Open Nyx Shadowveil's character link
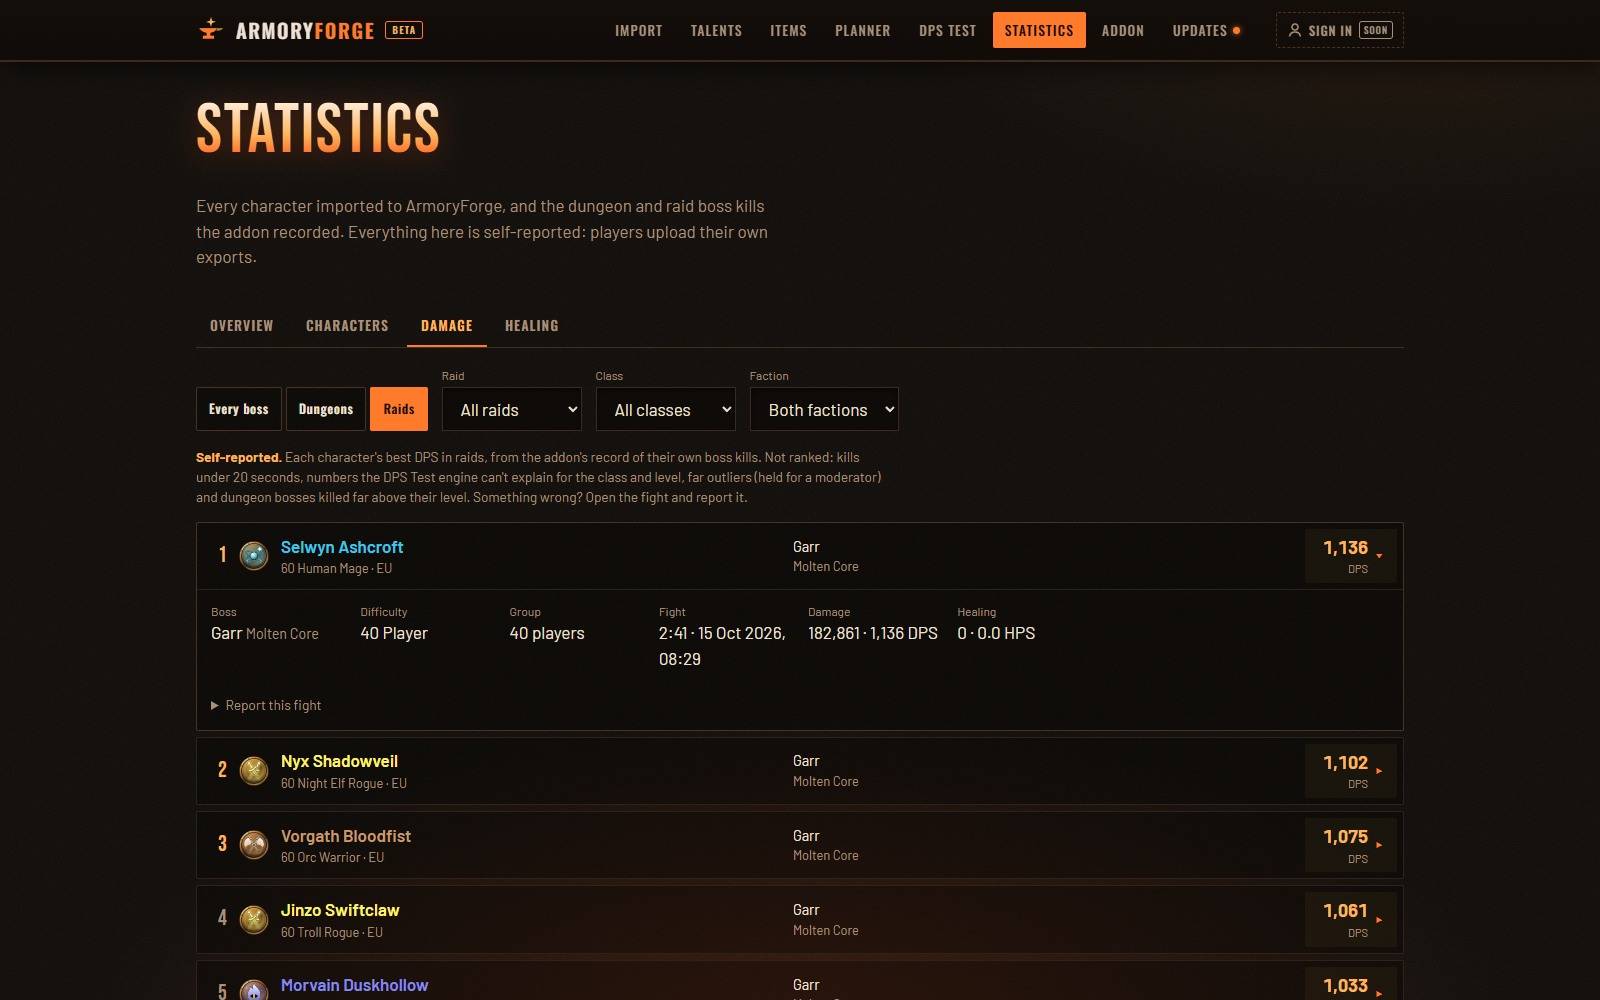 tap(339, 761)
